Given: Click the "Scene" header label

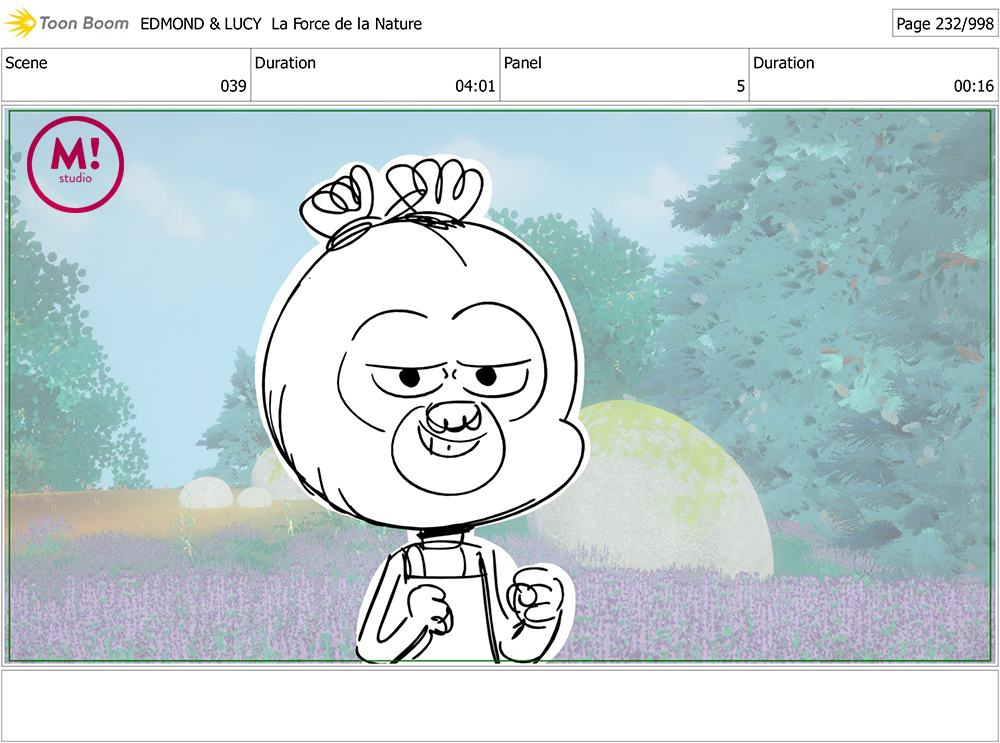Looking at the screenshot, I should tap(26, 63).
